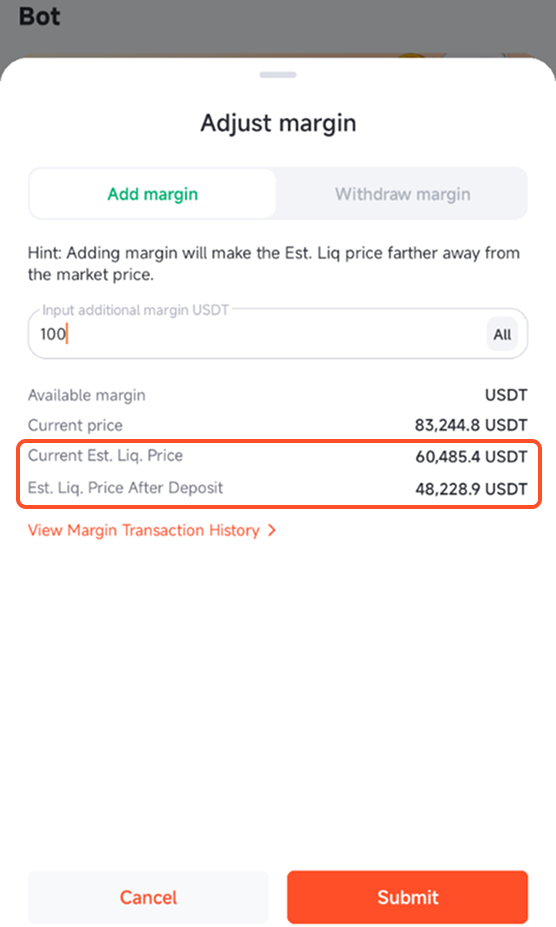This screenshot has width=556, height=927.
Task: Click the Est. Liq. Price After Deposit label
Action: click(x=125, y=488)
